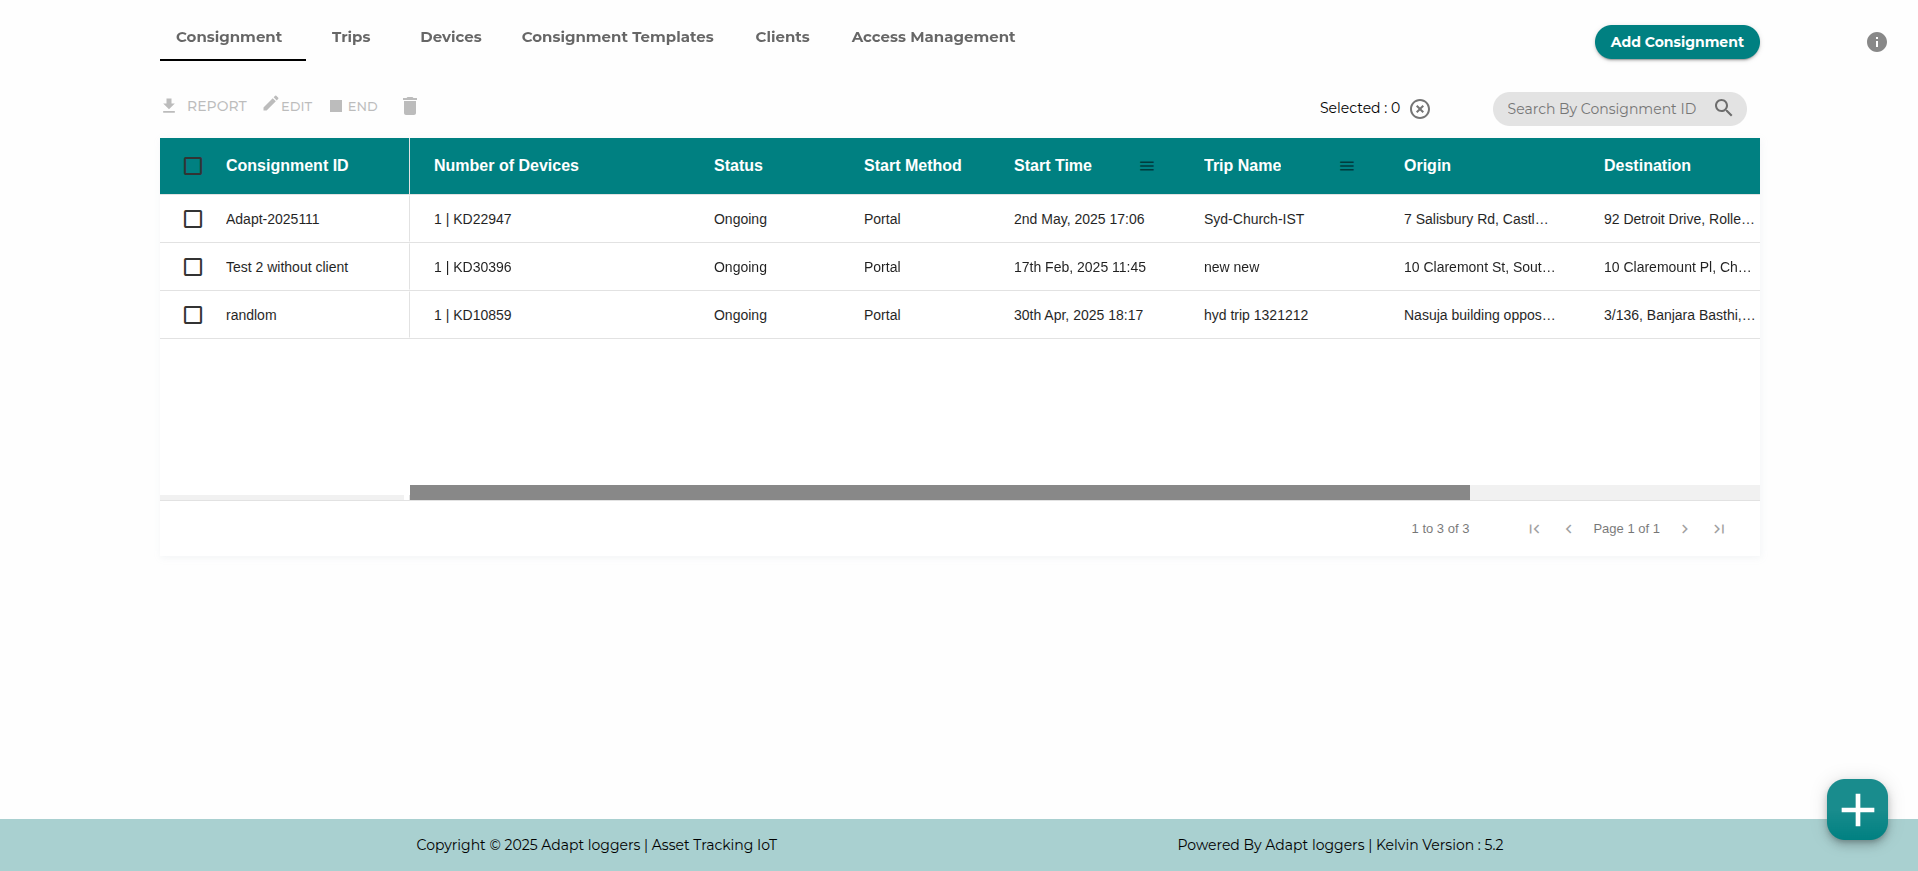
Task: Switch to the Devices tab
Action: (451, 37)
